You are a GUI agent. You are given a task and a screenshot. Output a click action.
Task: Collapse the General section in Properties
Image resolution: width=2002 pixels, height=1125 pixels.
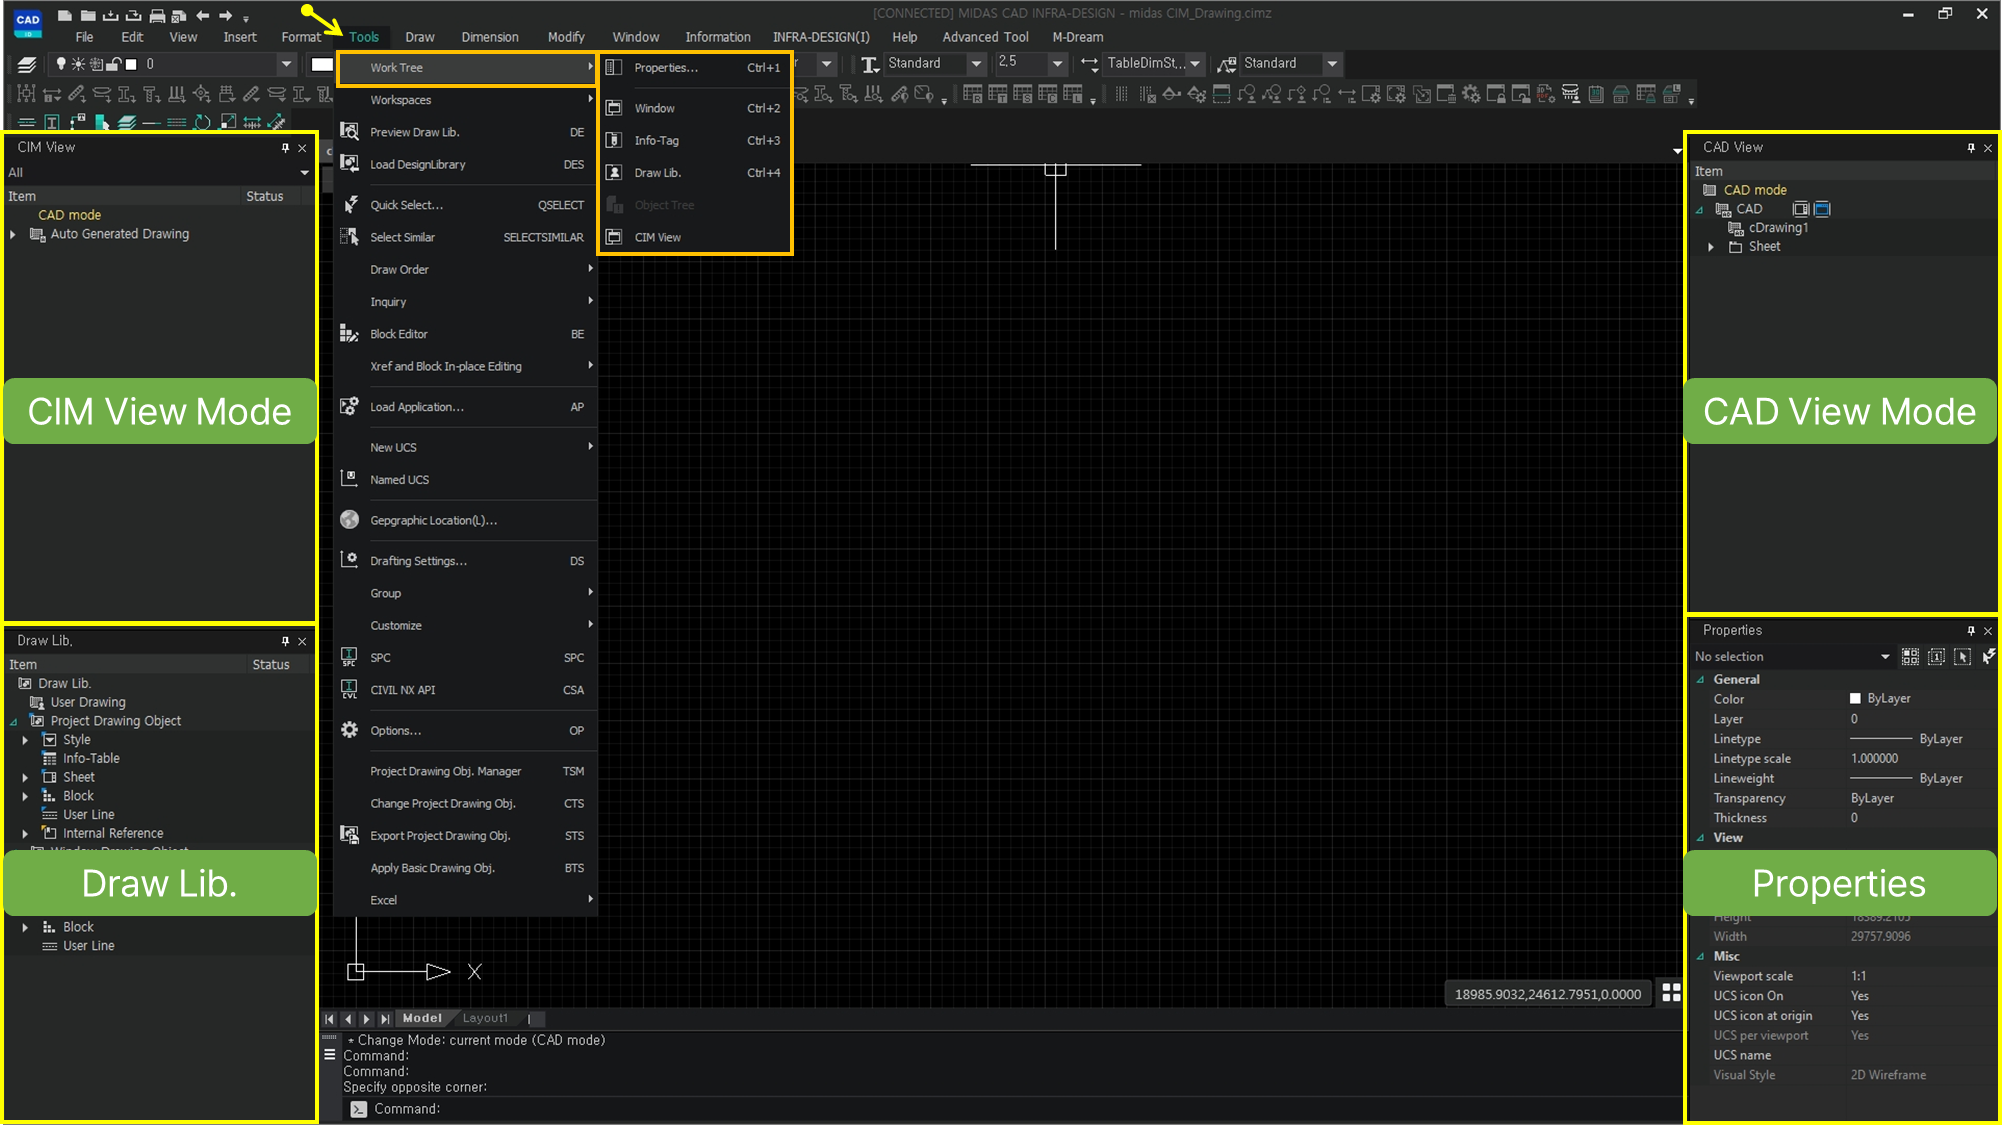[1700, 679]
